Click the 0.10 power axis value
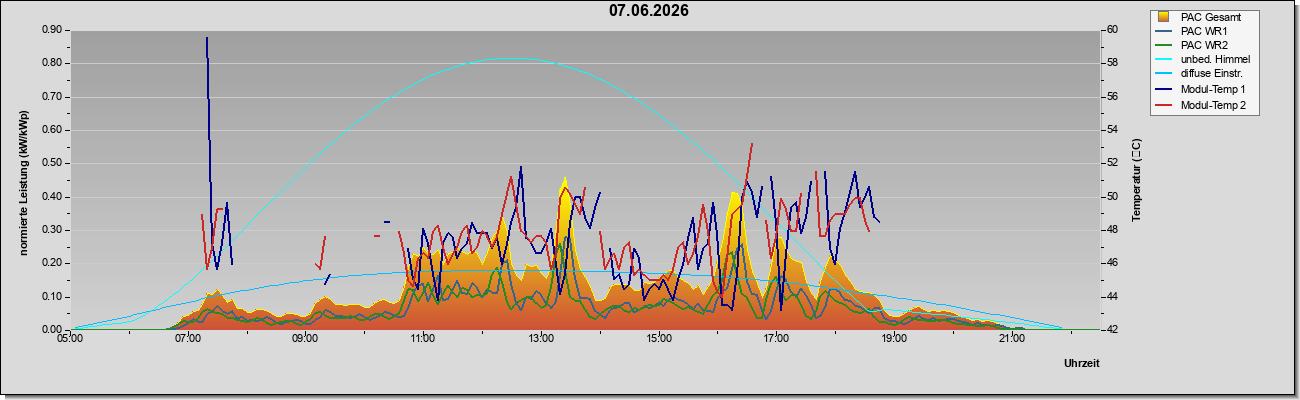 point(52,296)
